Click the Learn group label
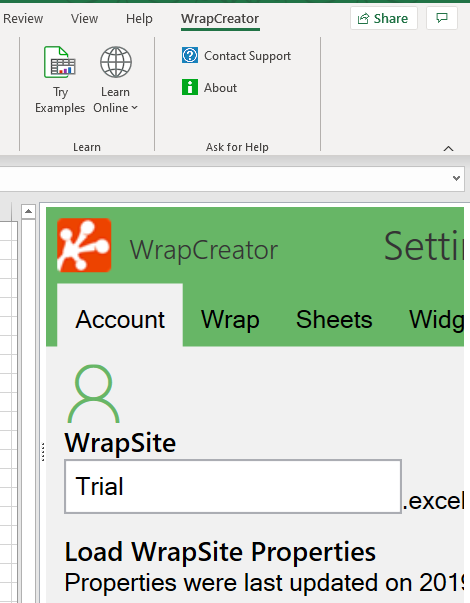This screenshot has height=603, width=470. pos(87,147)
